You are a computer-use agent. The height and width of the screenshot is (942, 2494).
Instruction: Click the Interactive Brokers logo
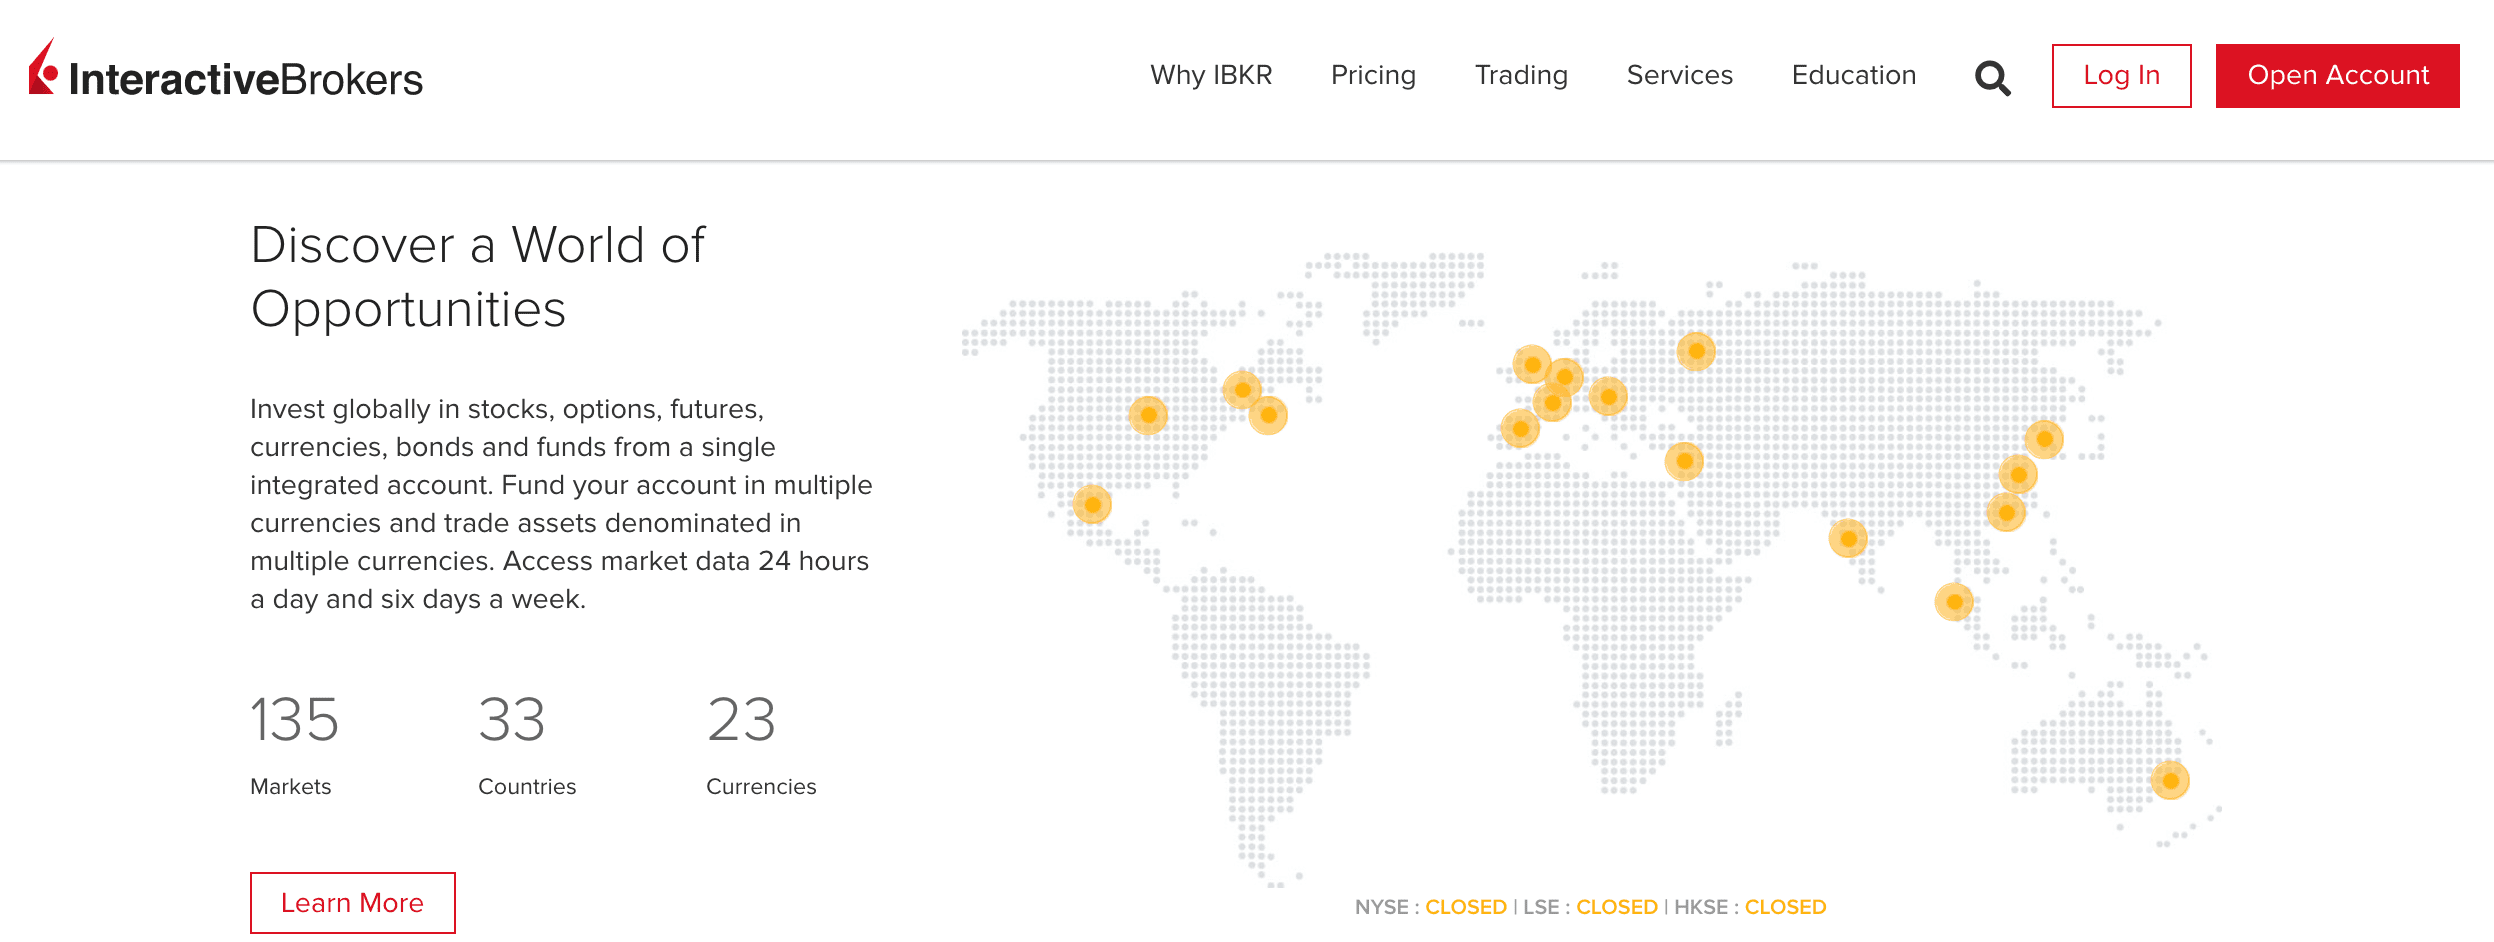coord(225,76)
